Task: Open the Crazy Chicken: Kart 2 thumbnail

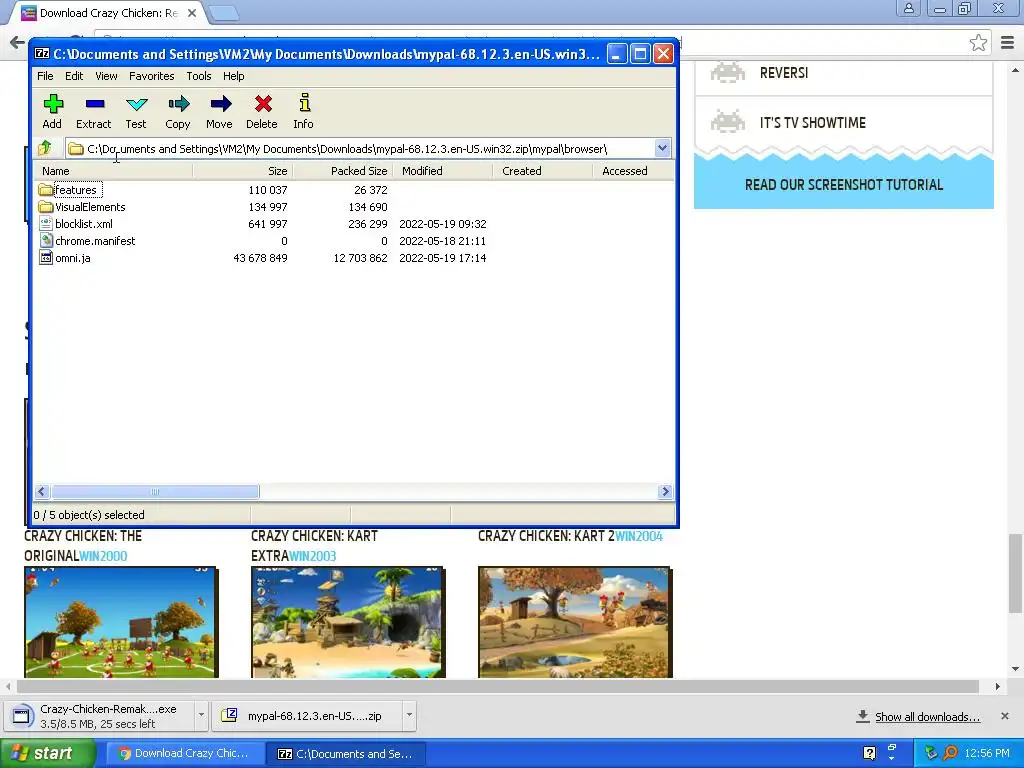Action: 575,622
